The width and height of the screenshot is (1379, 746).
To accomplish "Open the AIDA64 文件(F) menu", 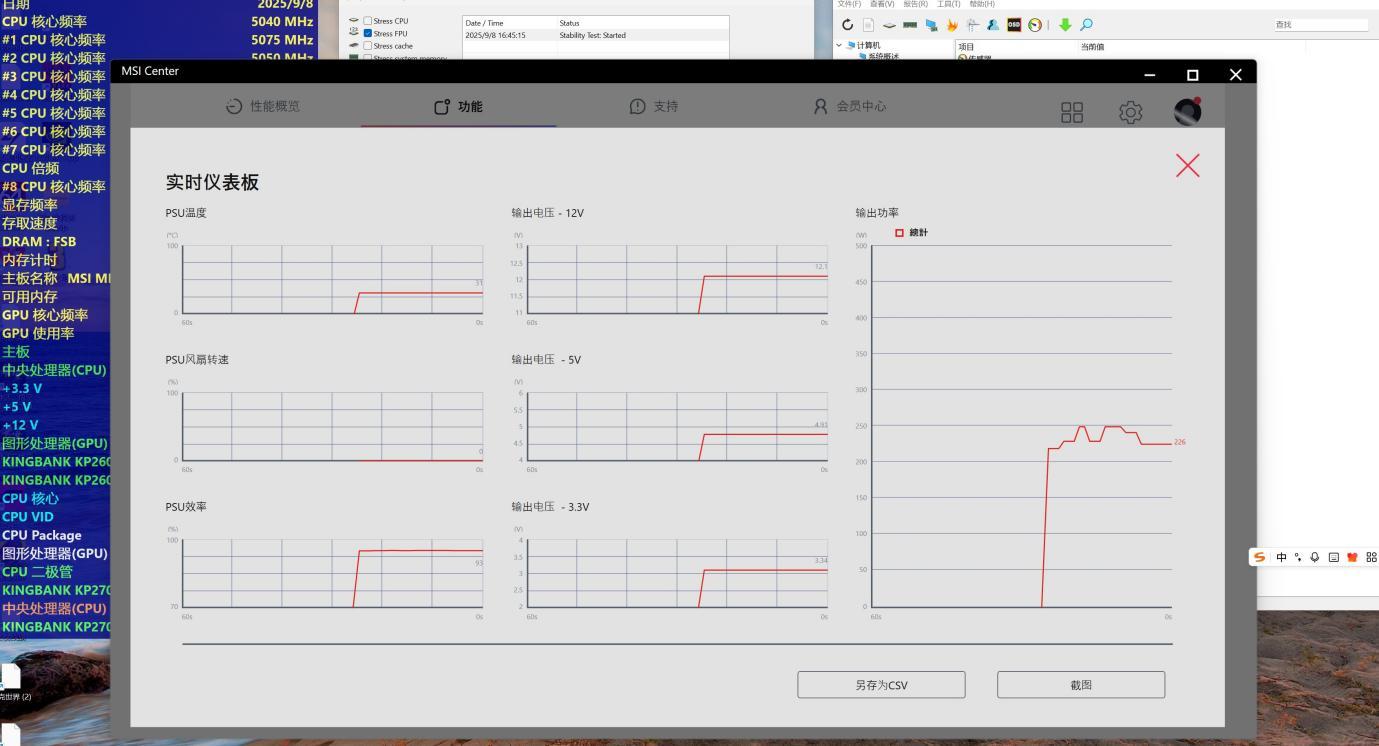I will (x=849, y=4).
